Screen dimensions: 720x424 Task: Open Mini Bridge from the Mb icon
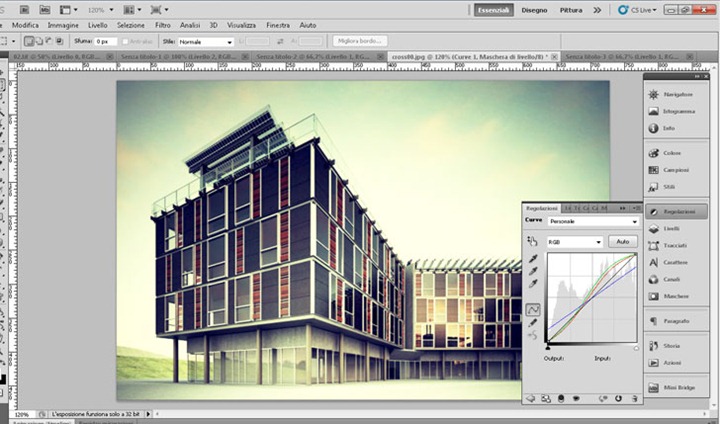pyautogui.click(x=44, y=9)
